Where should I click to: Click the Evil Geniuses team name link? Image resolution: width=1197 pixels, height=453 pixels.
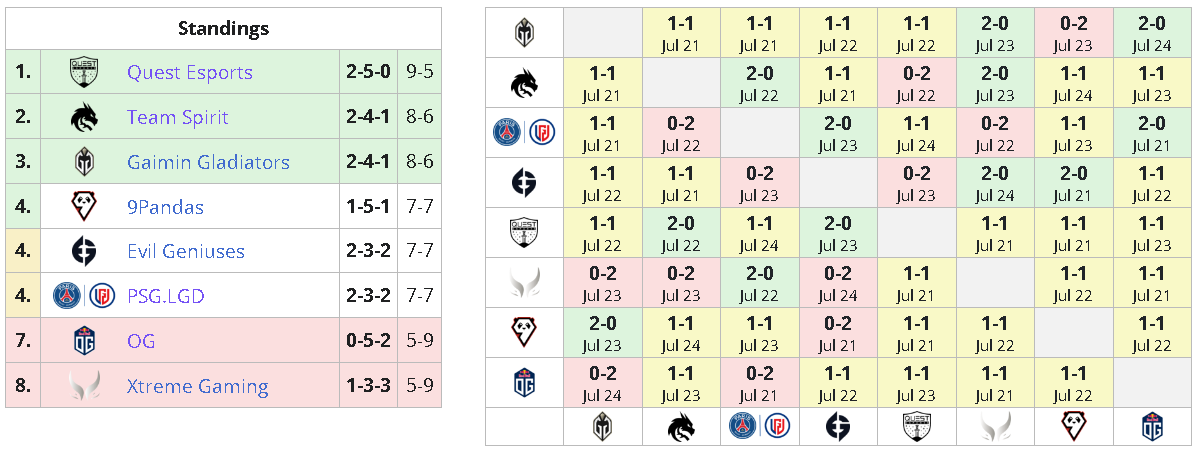click(x=186, y=251)
